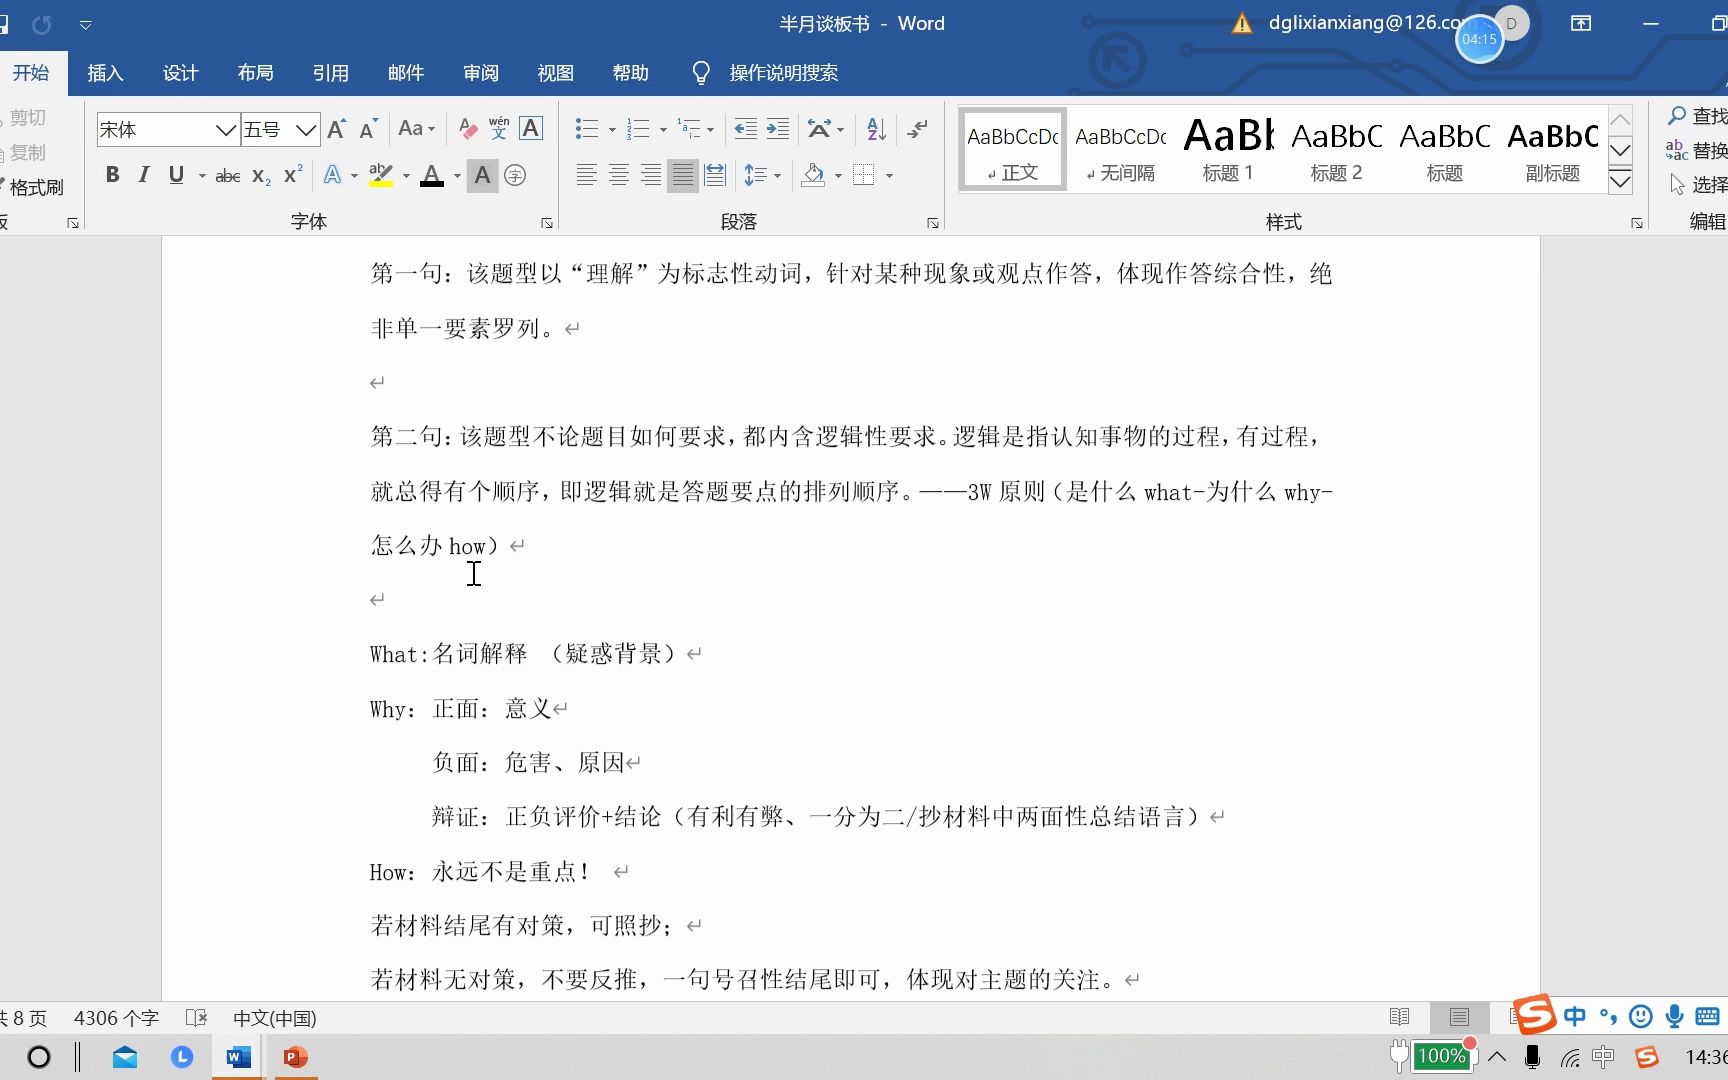Viewport: 1728px width, 1080px height.
Task: Apply enclosed character
Action: (x=515, y=175)
